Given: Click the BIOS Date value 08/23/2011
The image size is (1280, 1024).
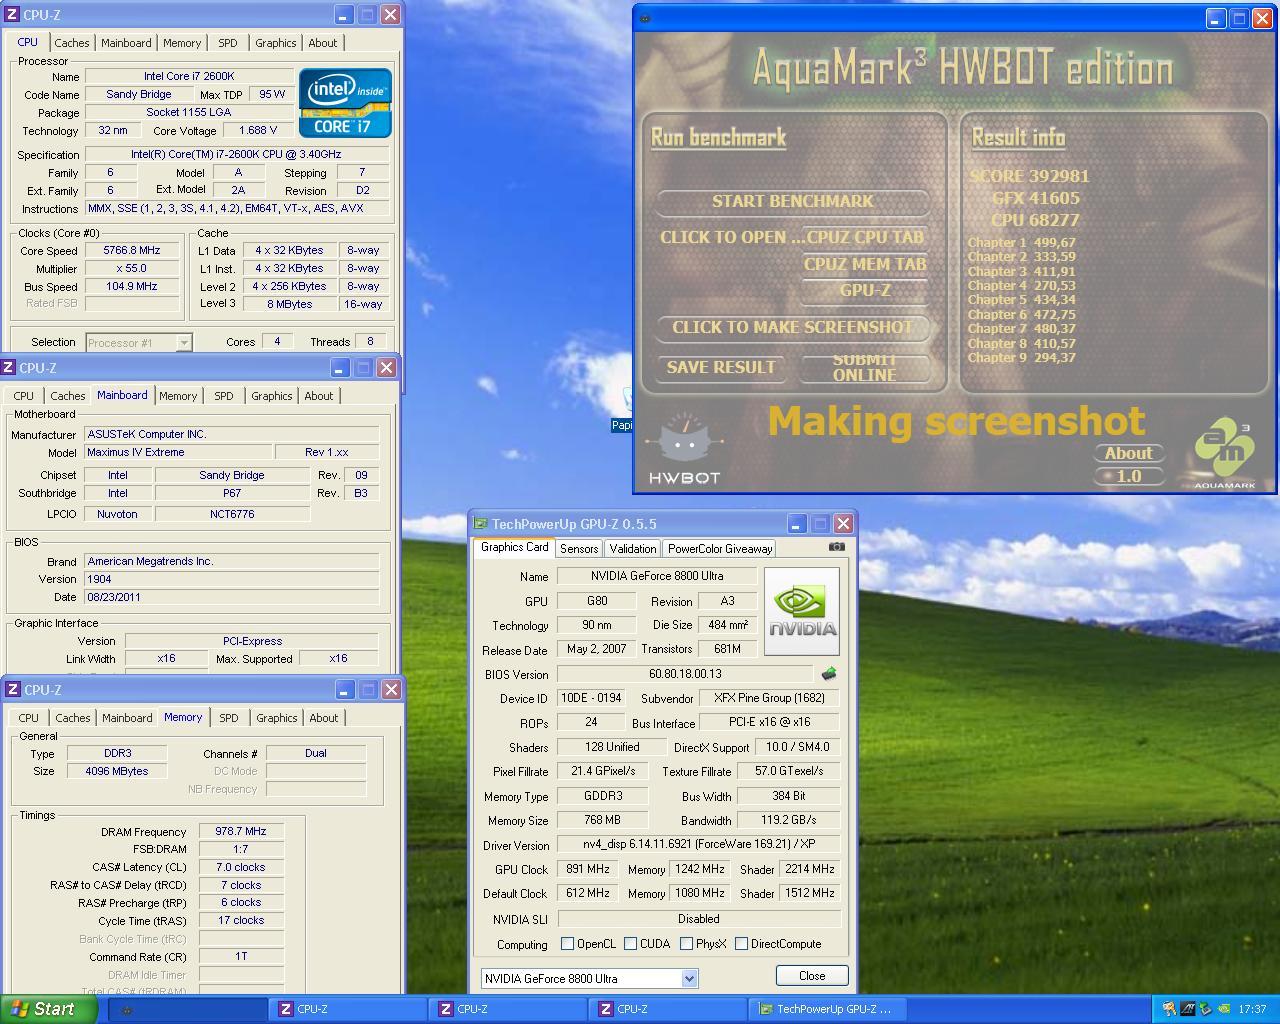Looking at the screenshot, I should tap(232, 597).
